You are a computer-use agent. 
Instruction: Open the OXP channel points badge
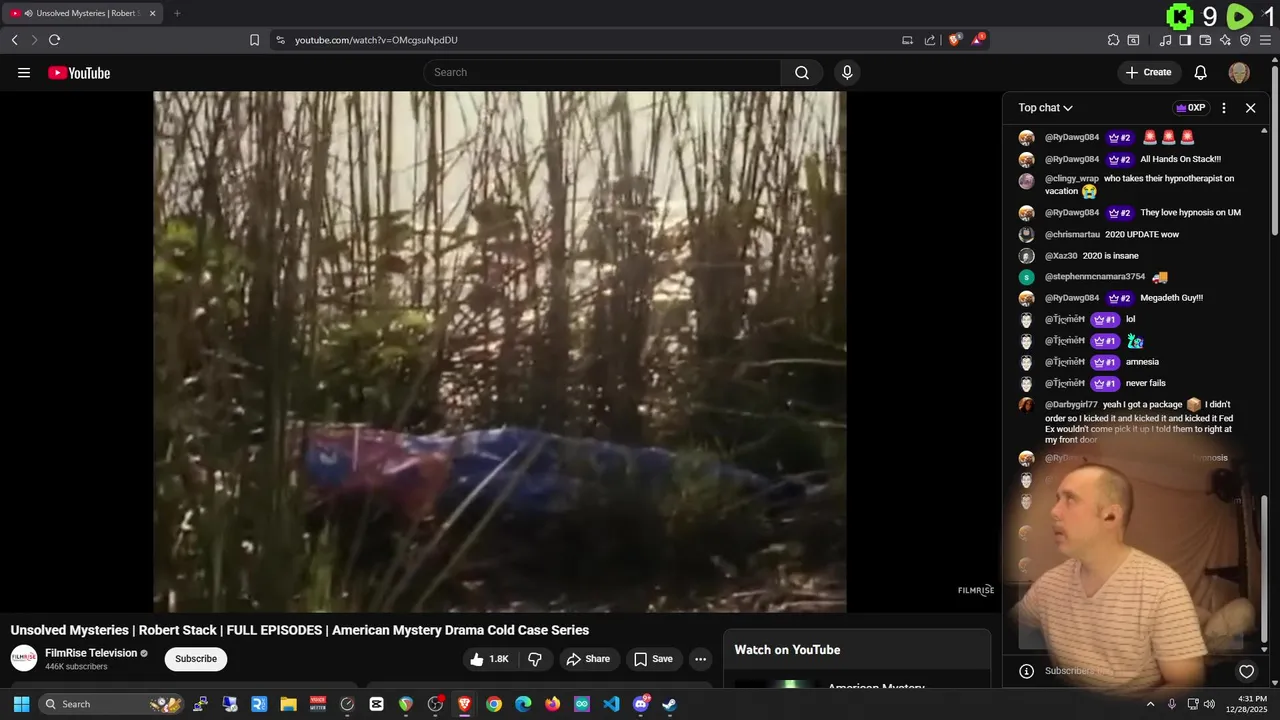coord(1190,108)
